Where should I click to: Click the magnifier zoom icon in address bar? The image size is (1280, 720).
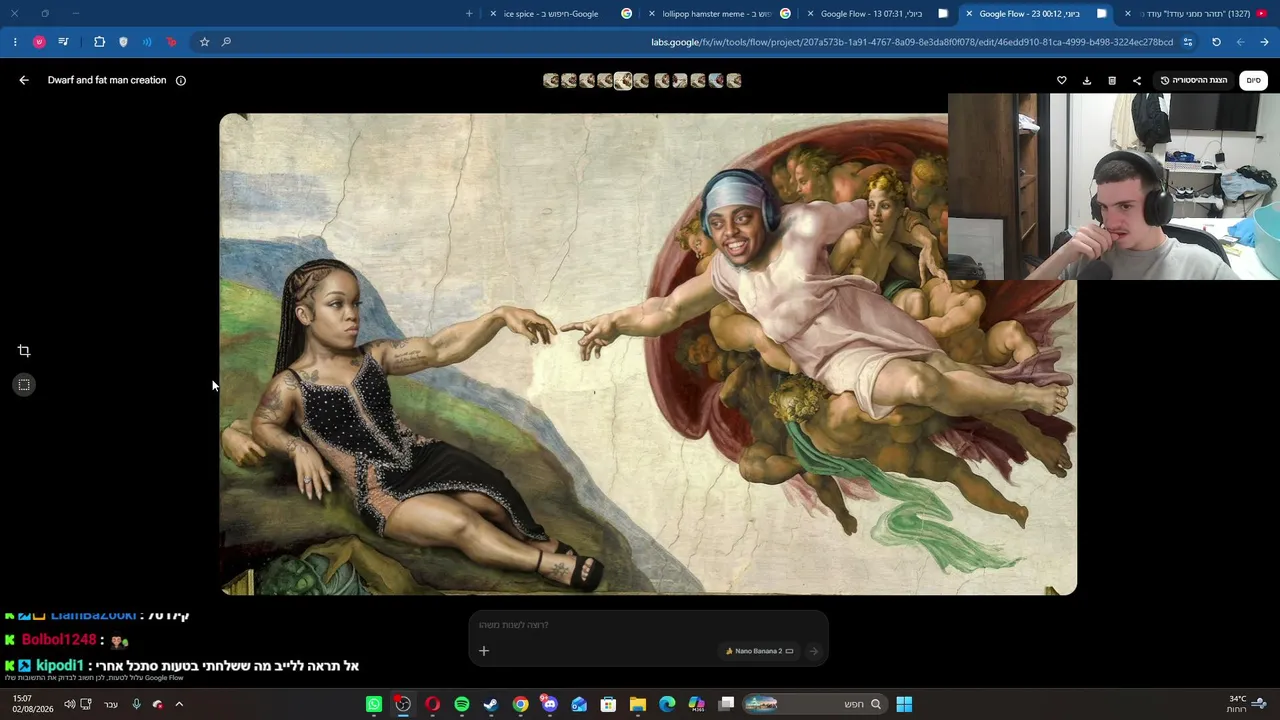[x=227, y=42]
